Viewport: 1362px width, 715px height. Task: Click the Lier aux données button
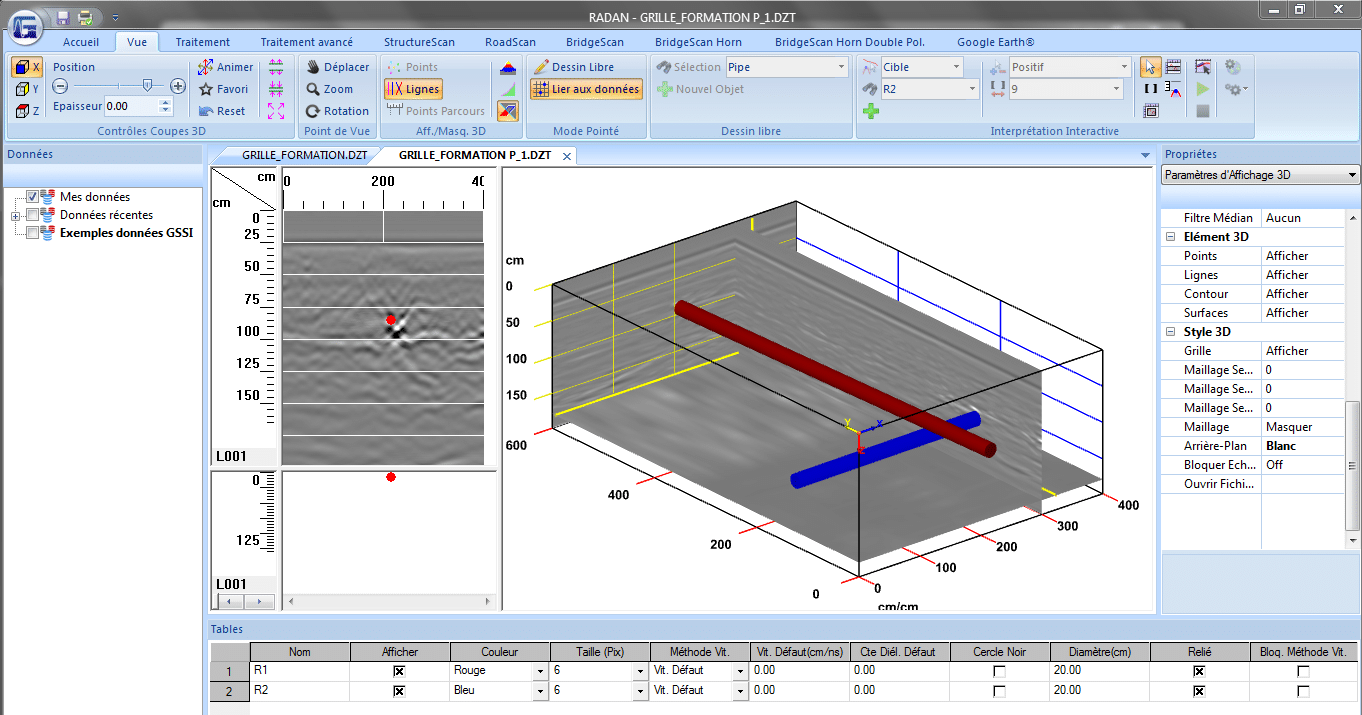(586, 89)
